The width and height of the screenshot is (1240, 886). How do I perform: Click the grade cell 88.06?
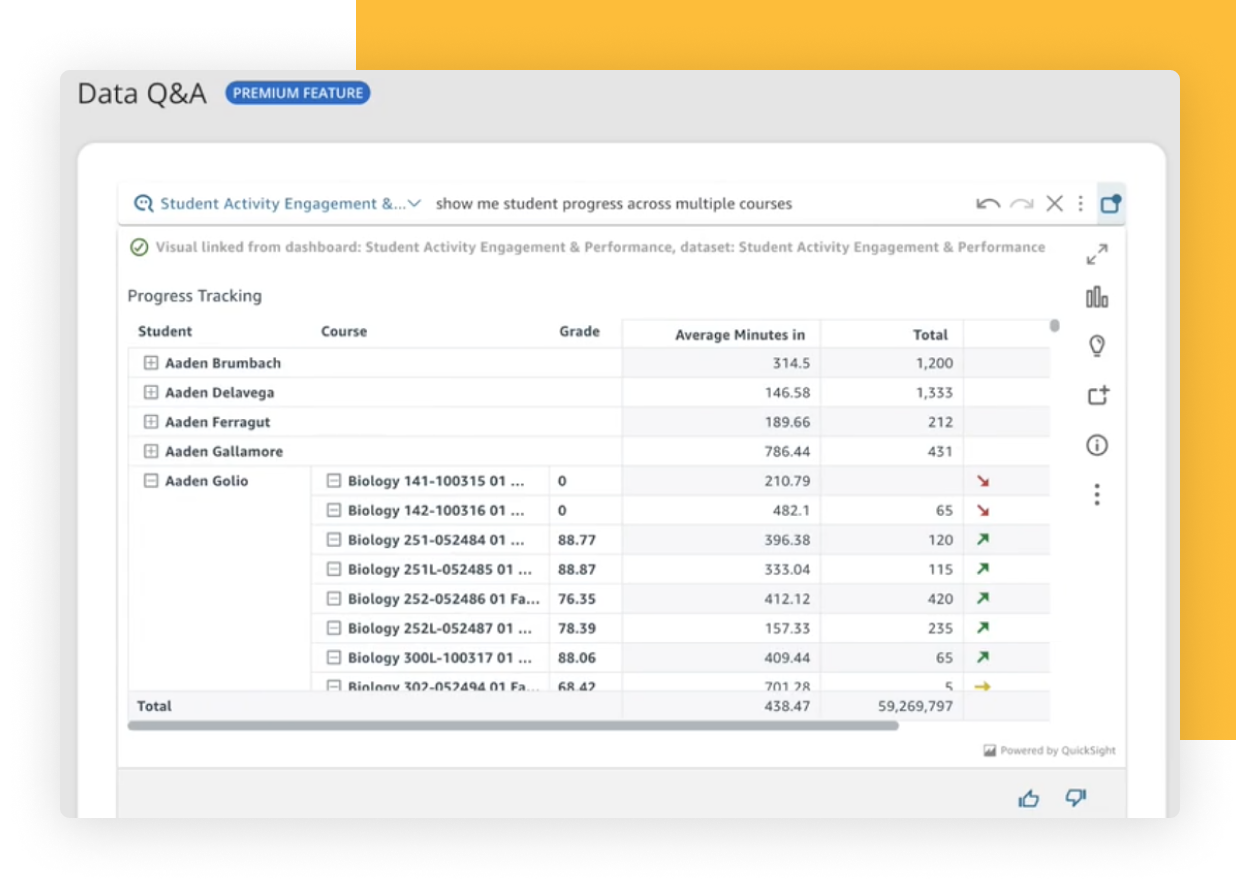tap(577, 658)
